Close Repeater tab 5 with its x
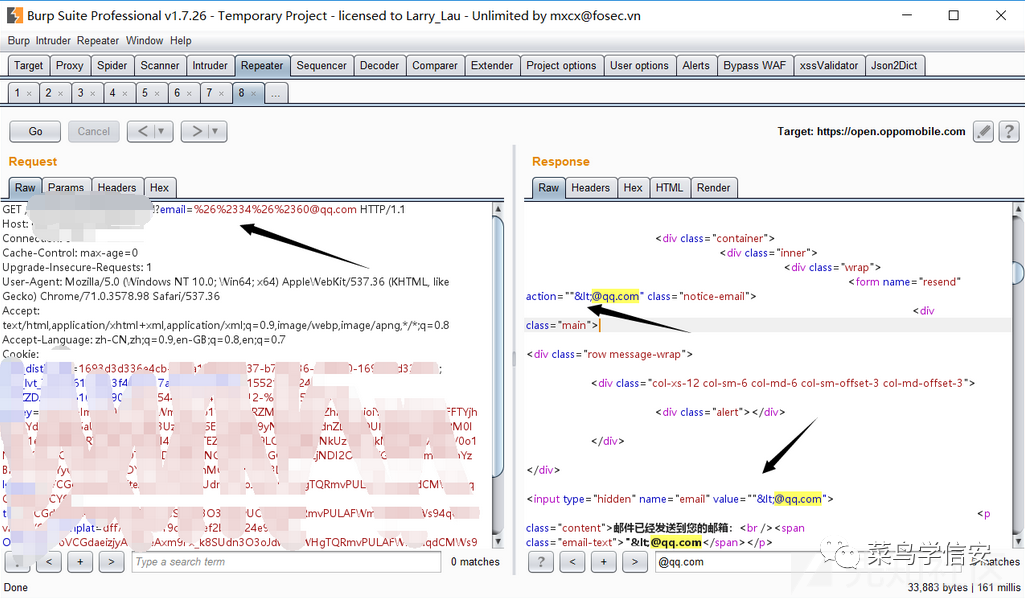The height and width of the screenshot is (599, 1025). pyautogui.click(x=157, y=94)
